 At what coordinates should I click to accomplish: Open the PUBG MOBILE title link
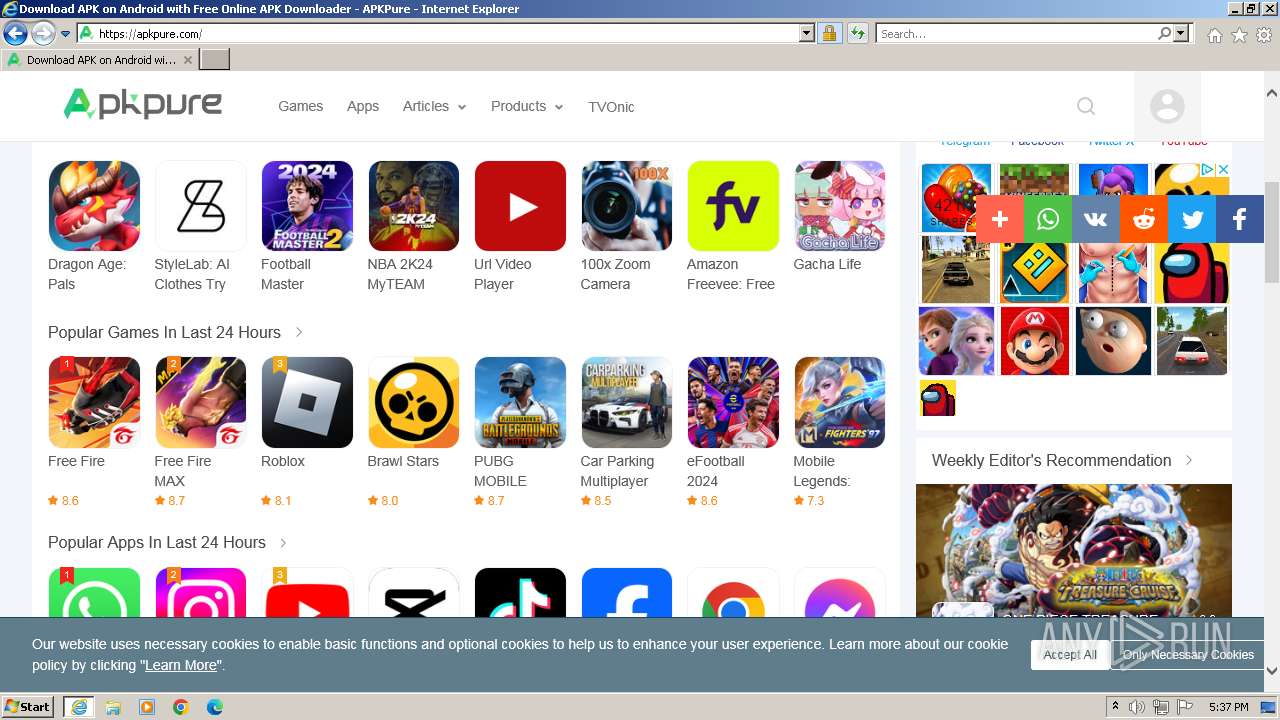coord(500,471)
